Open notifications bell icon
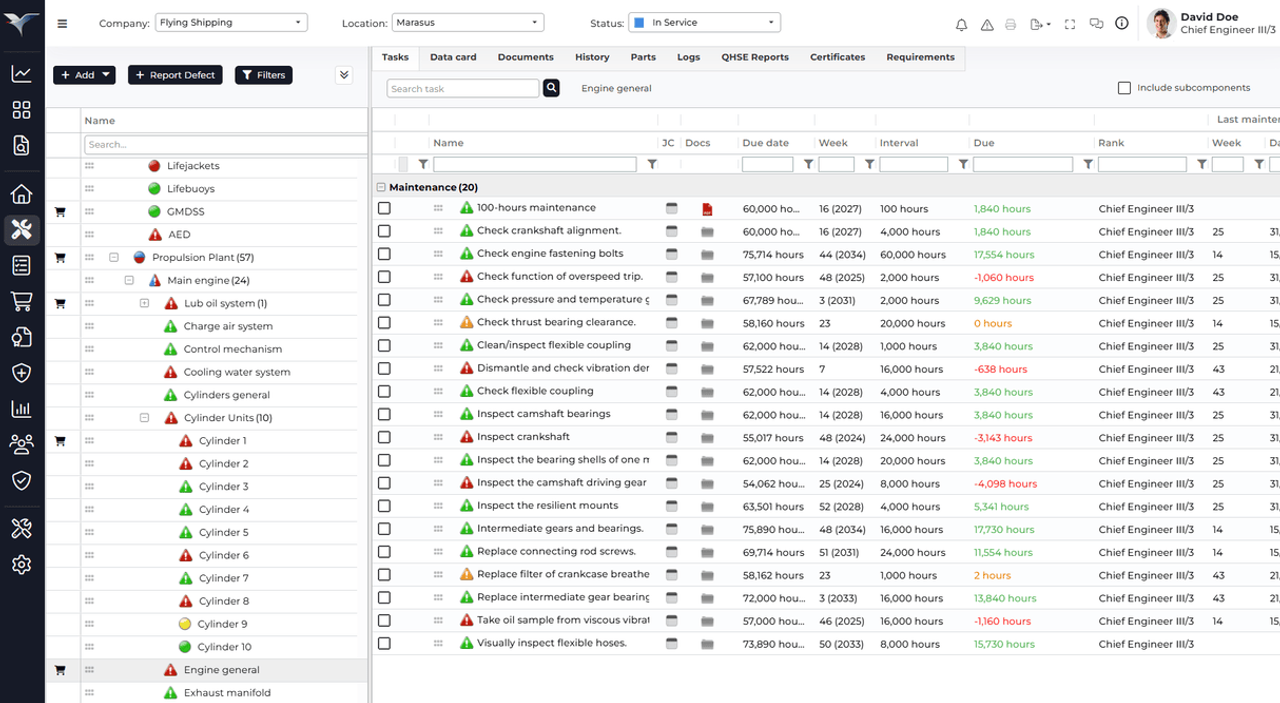Viewport: 1280px width, 703px height. [961, 24]
